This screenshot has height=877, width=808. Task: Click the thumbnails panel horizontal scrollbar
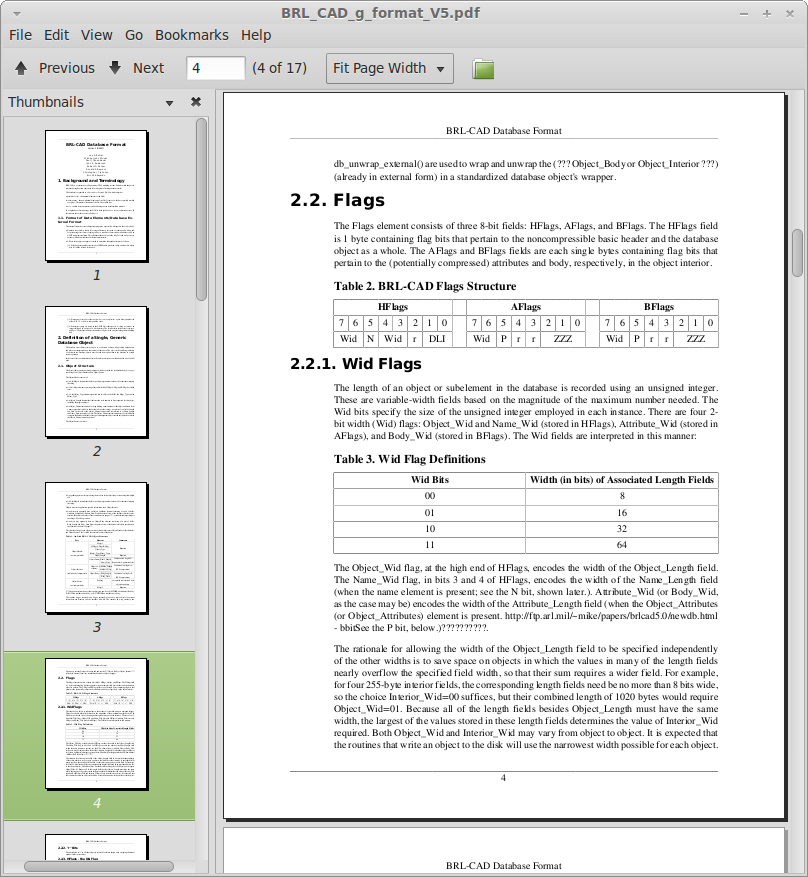(x=100, y=866)
